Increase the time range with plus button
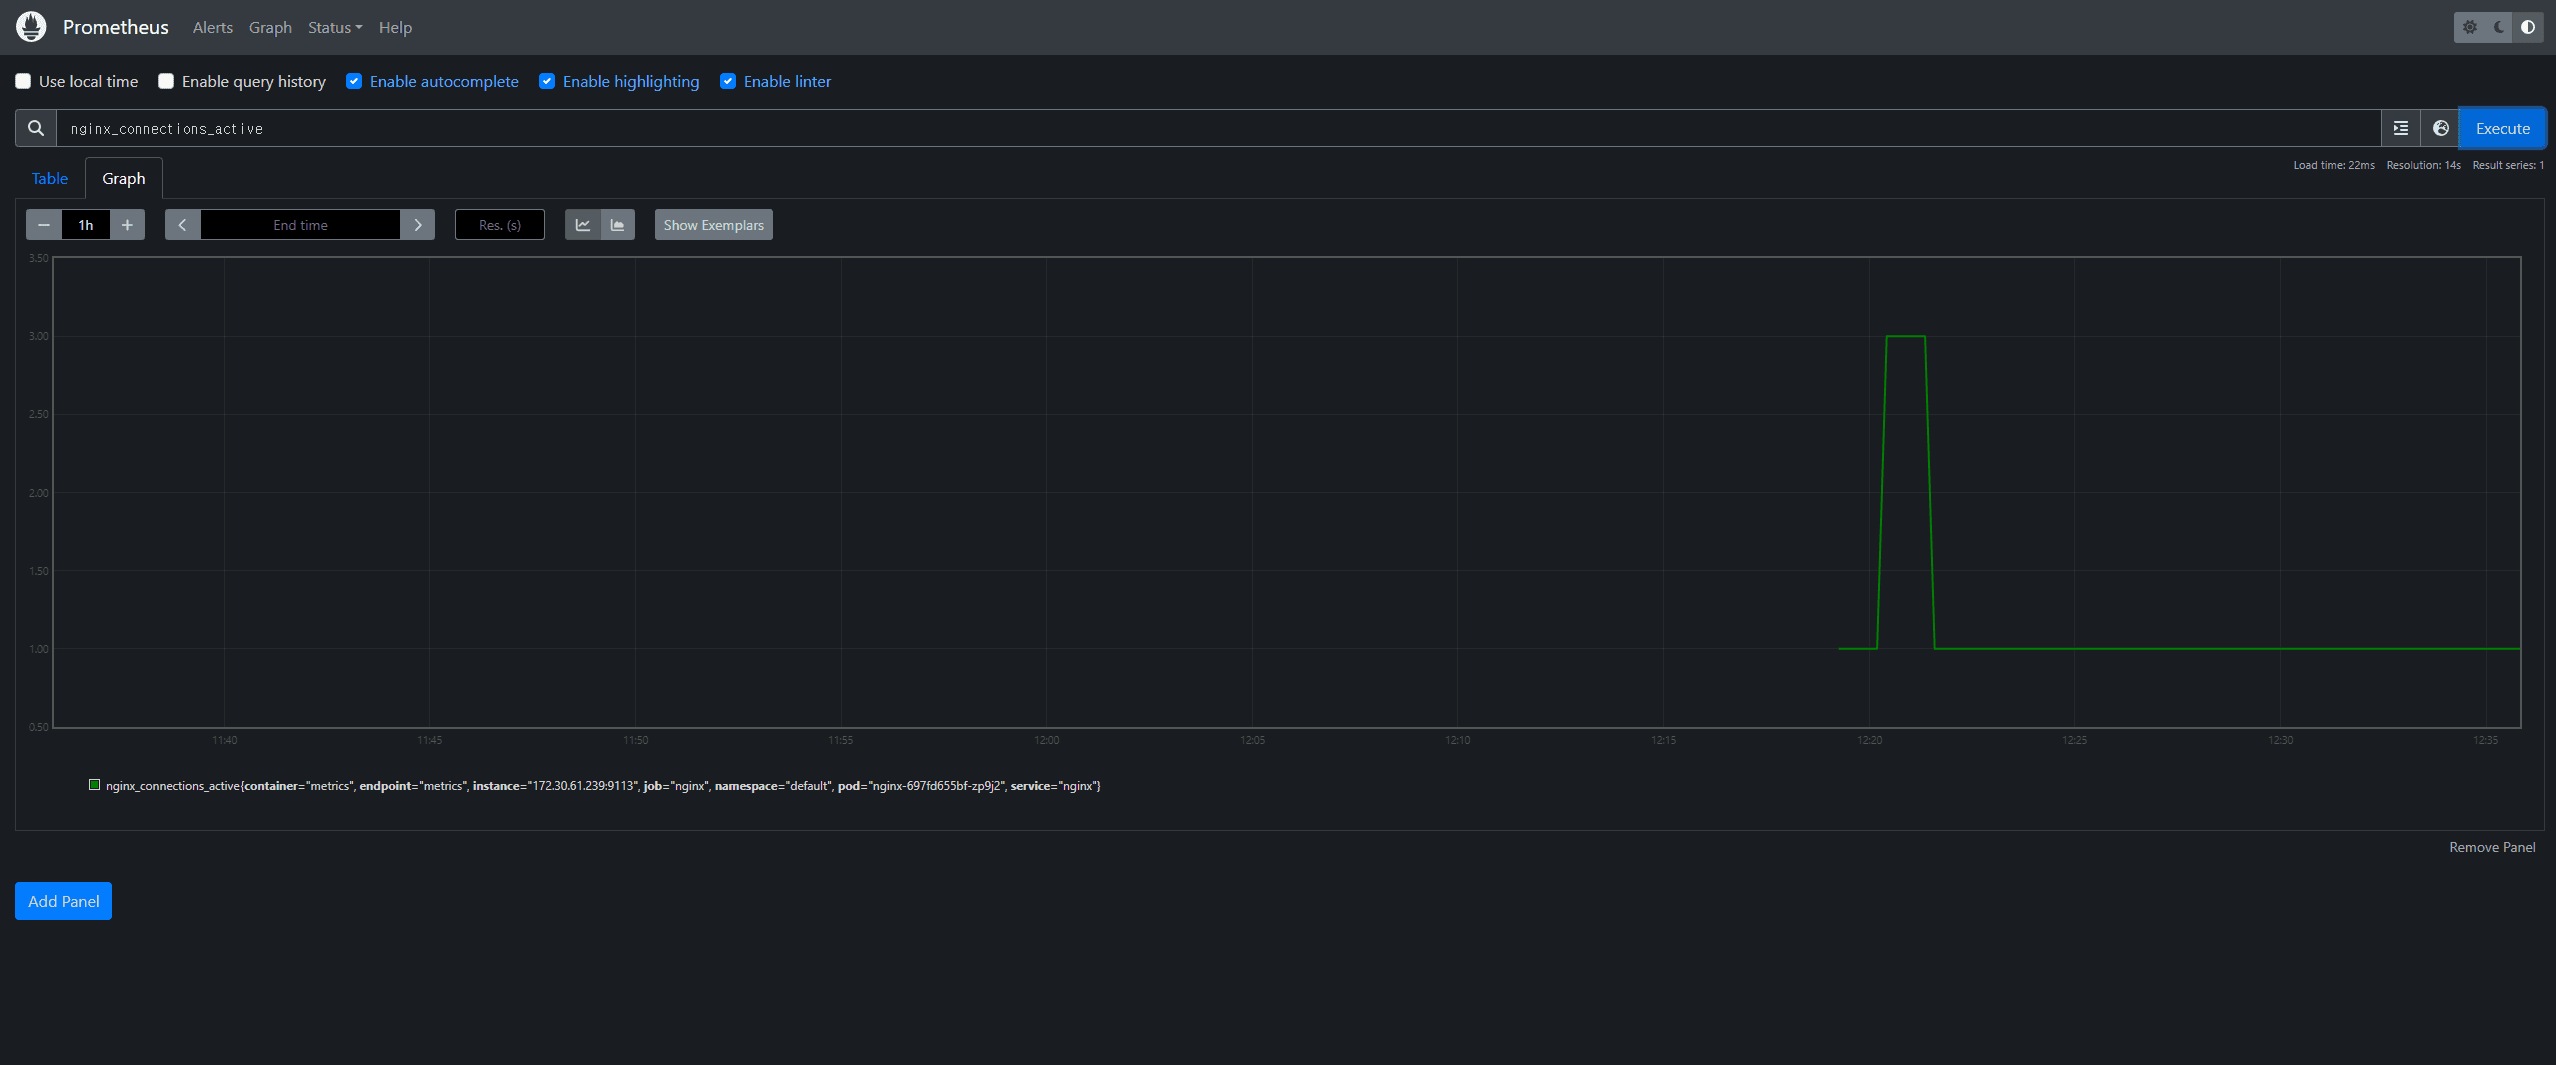Image resolution: width=2556 pixels, height=1065 pixels. tap(127, 225)
